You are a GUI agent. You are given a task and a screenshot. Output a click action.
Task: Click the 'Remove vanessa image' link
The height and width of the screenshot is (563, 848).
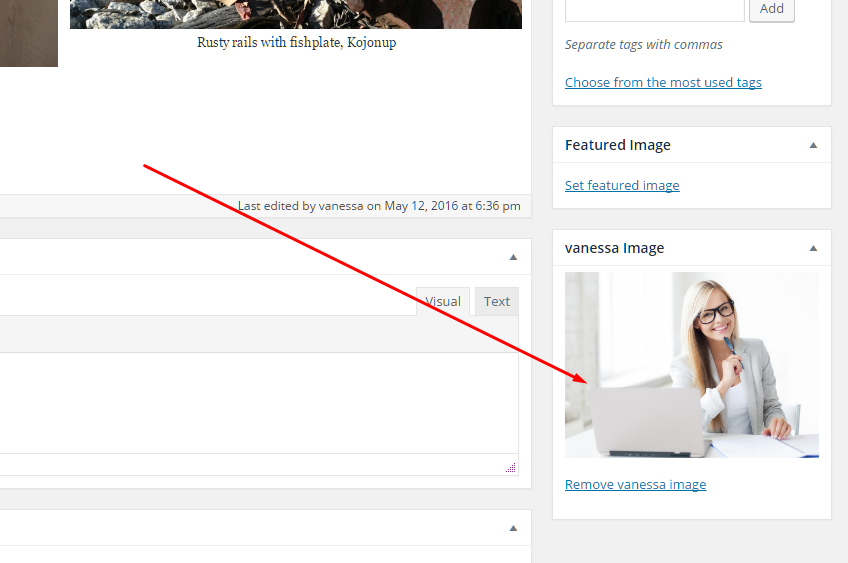click(635, 484)
